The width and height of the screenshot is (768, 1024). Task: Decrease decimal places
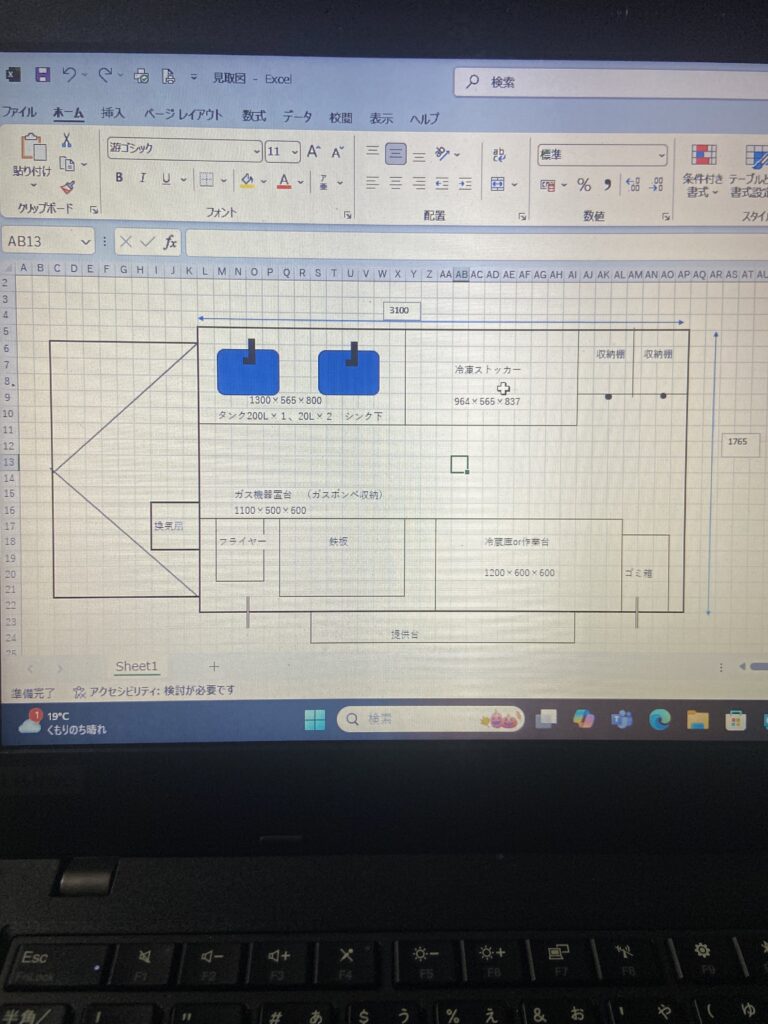click(x=656, y=185)
